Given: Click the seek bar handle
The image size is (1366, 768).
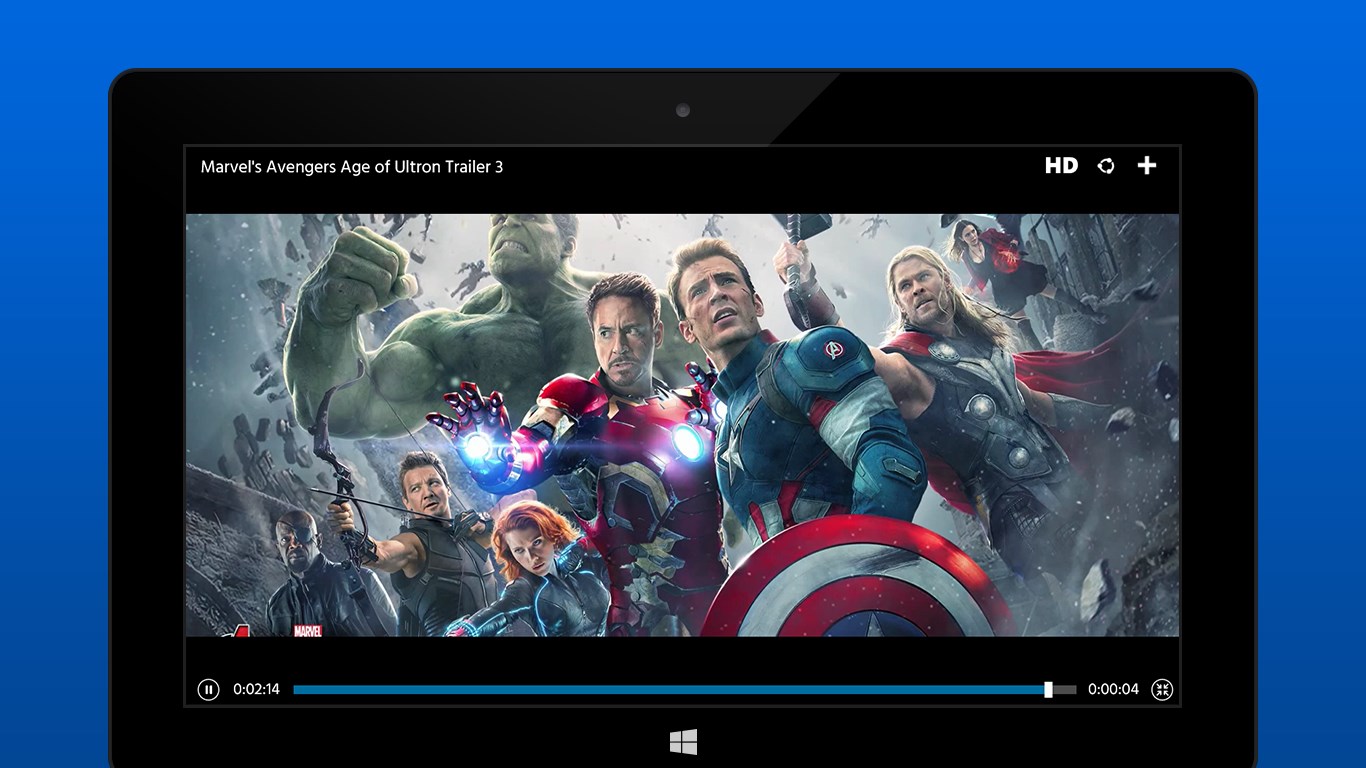Looking at the screenshot, I should tap(1048, 689).
